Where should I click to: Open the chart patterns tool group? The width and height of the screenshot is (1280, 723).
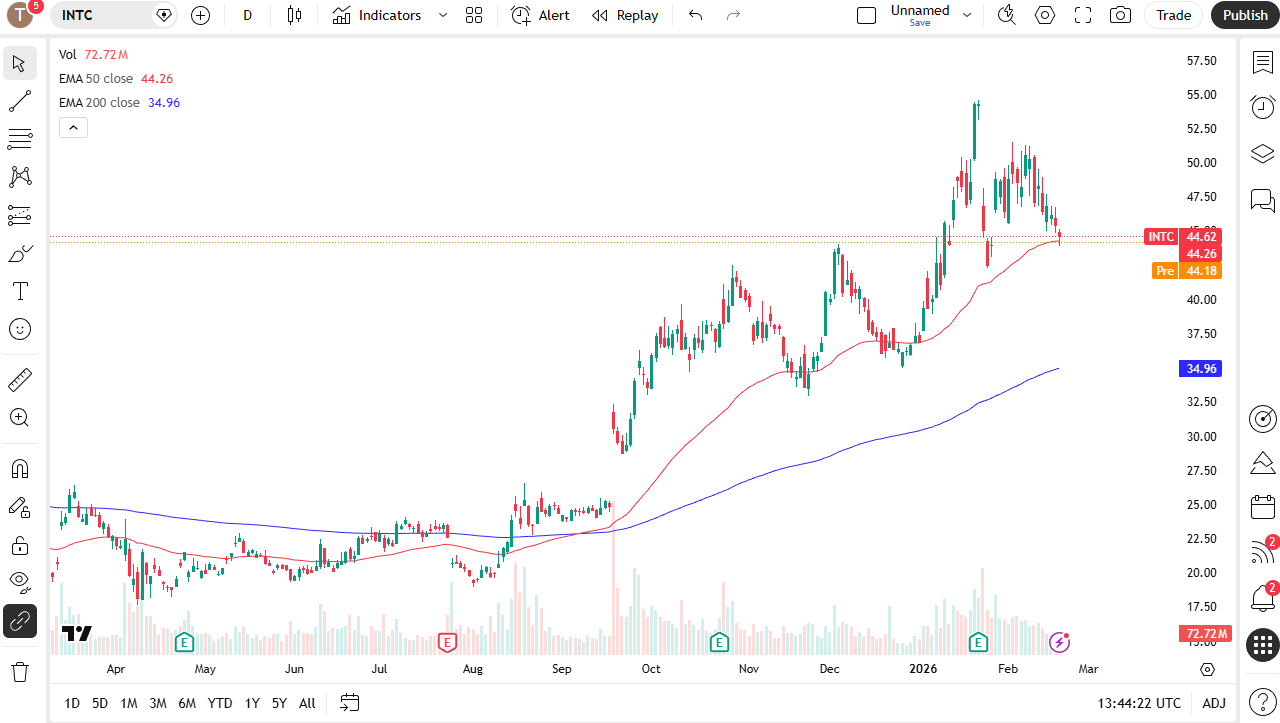point(20,177)
